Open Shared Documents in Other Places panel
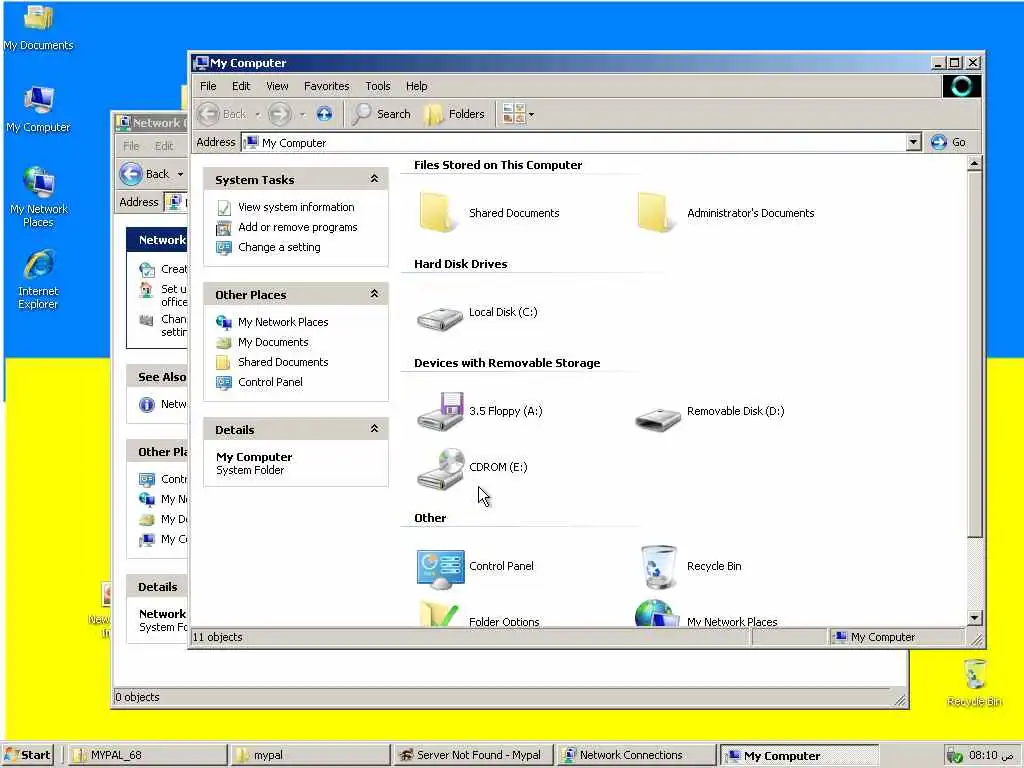This screenshot has height=768, width=1024. click(283, 362)
